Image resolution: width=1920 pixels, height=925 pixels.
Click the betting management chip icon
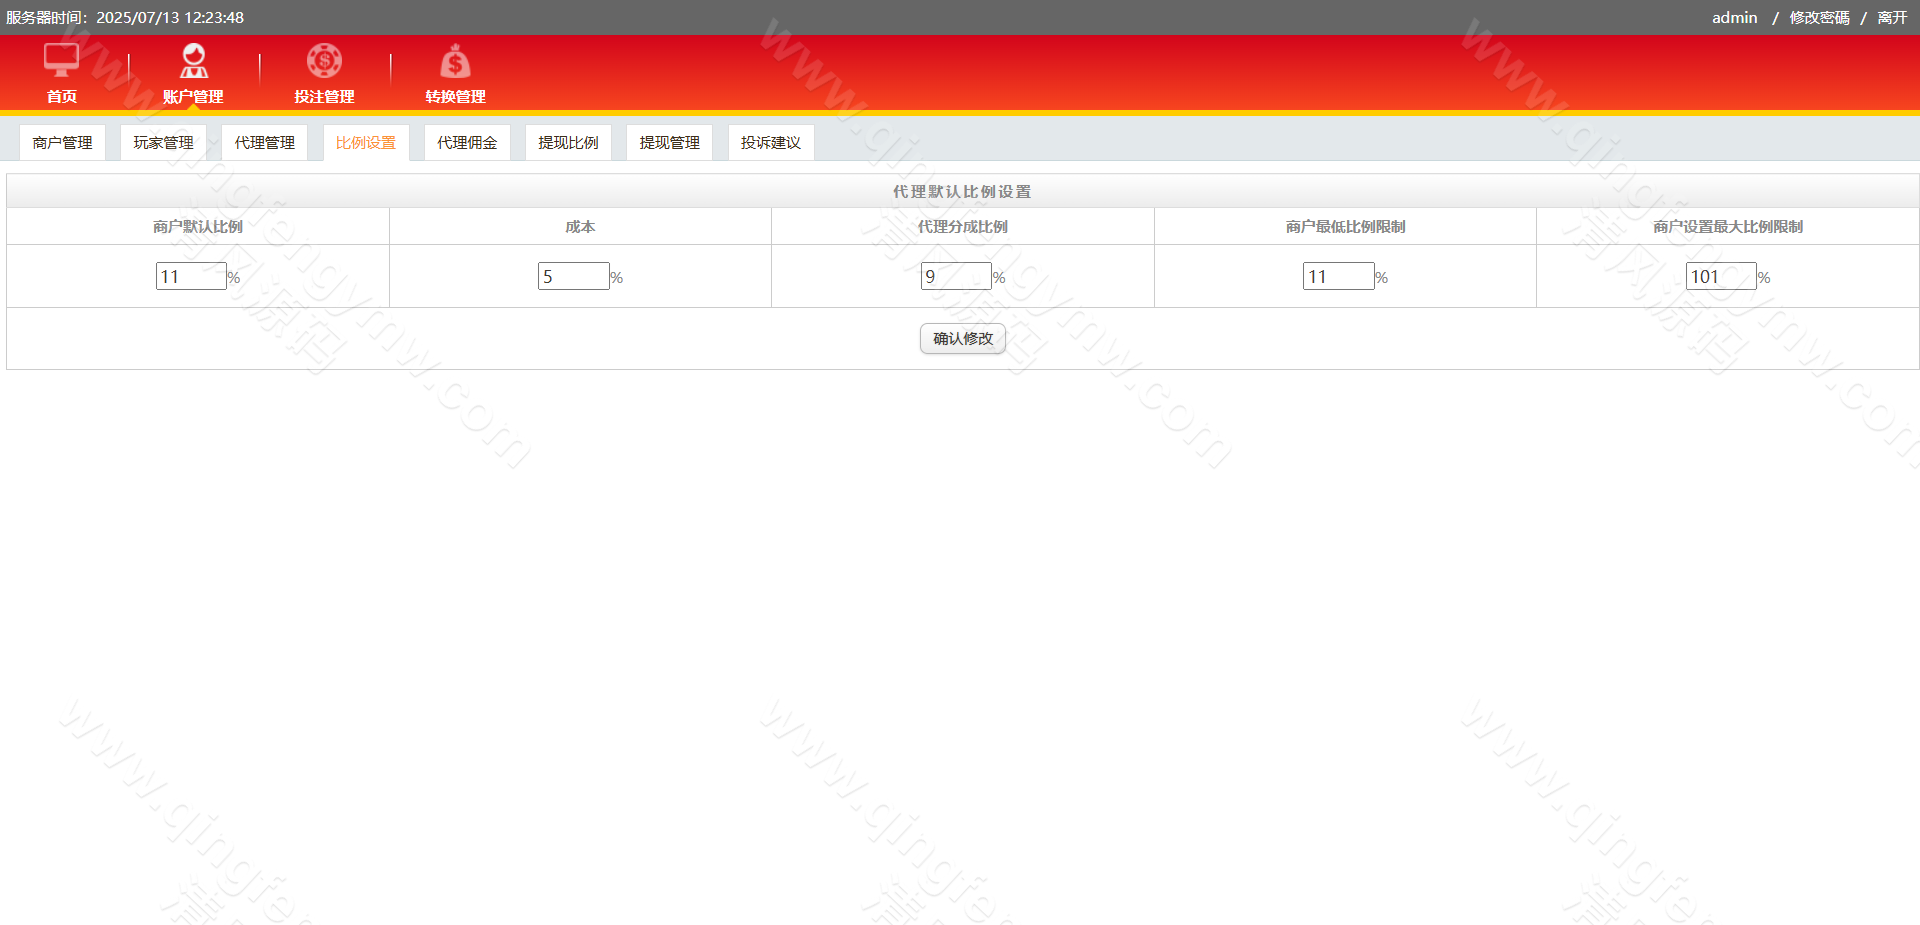324,61
